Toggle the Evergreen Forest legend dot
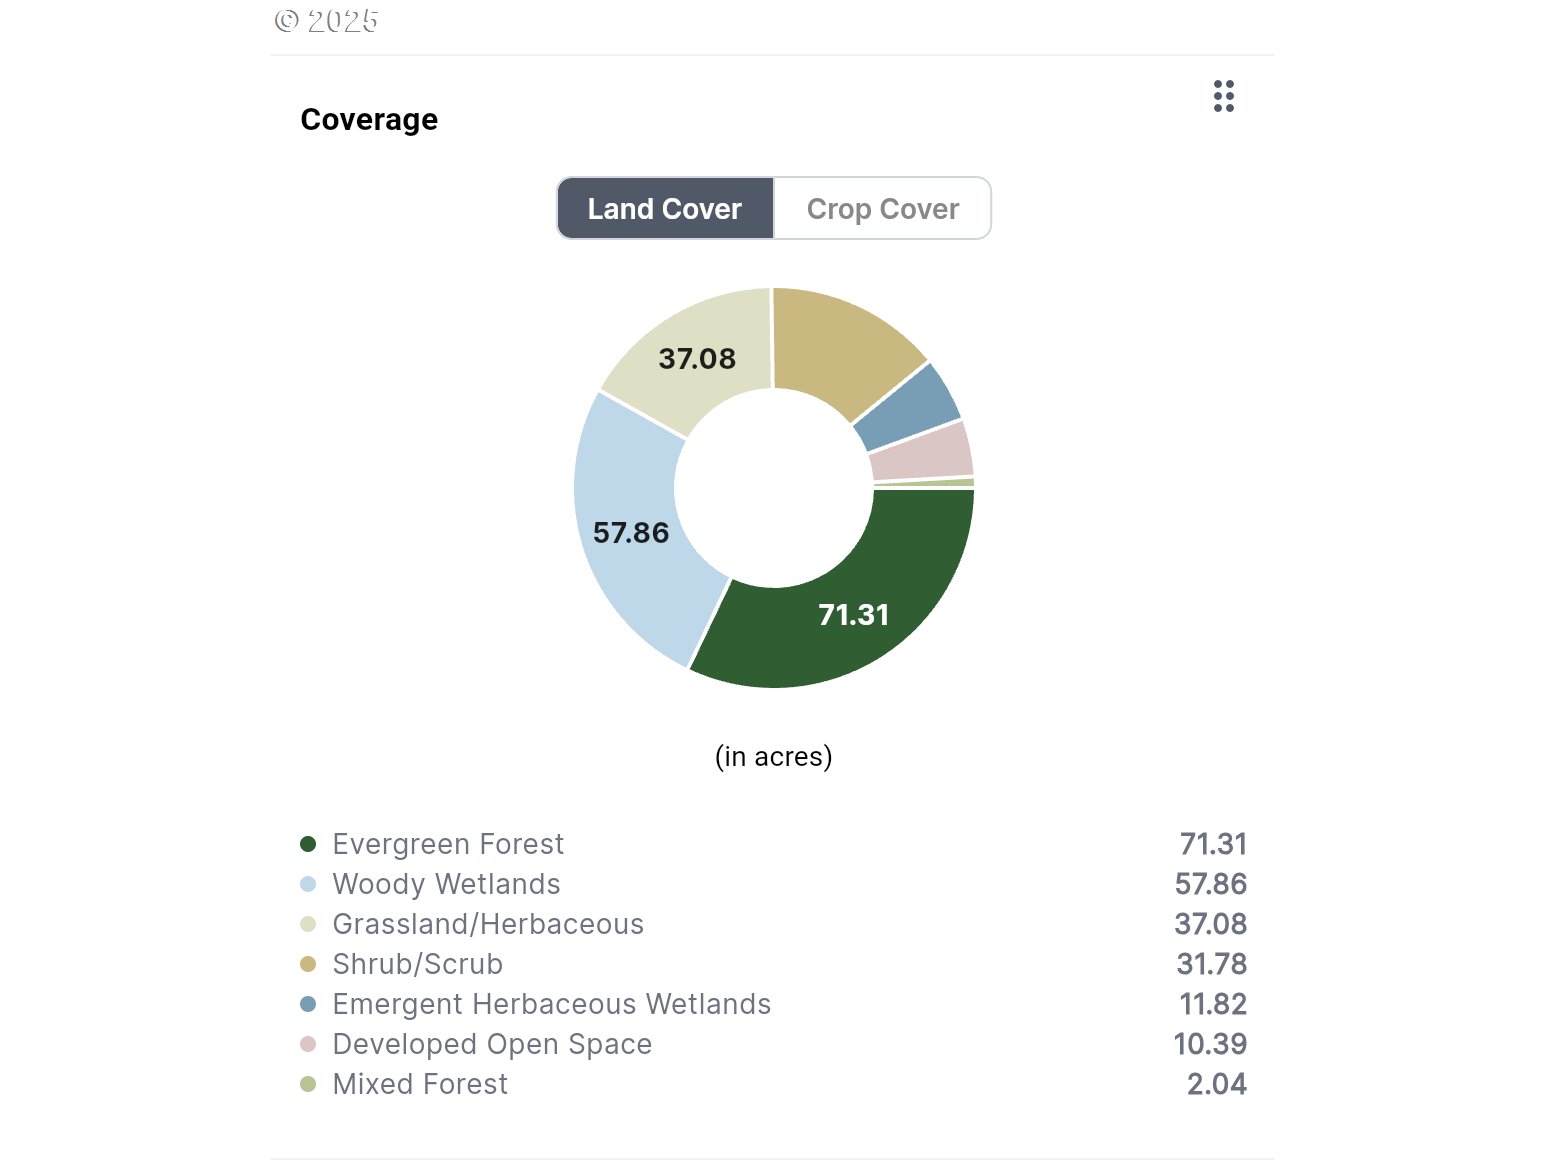Viewport: 1546px width, 1160px height. tap(308, 844)
